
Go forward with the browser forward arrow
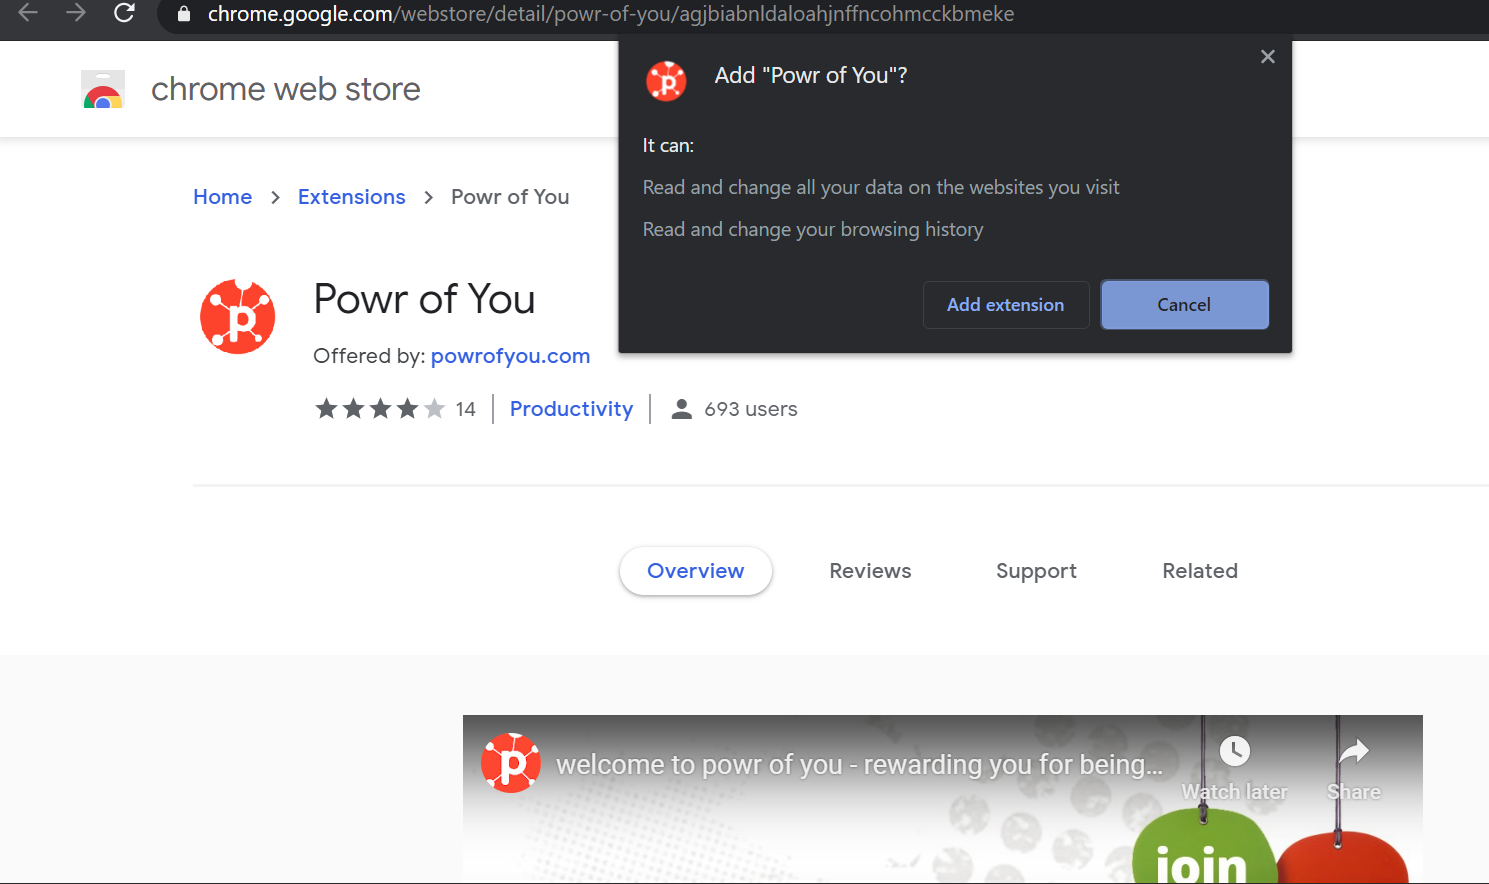coord(76,13)
